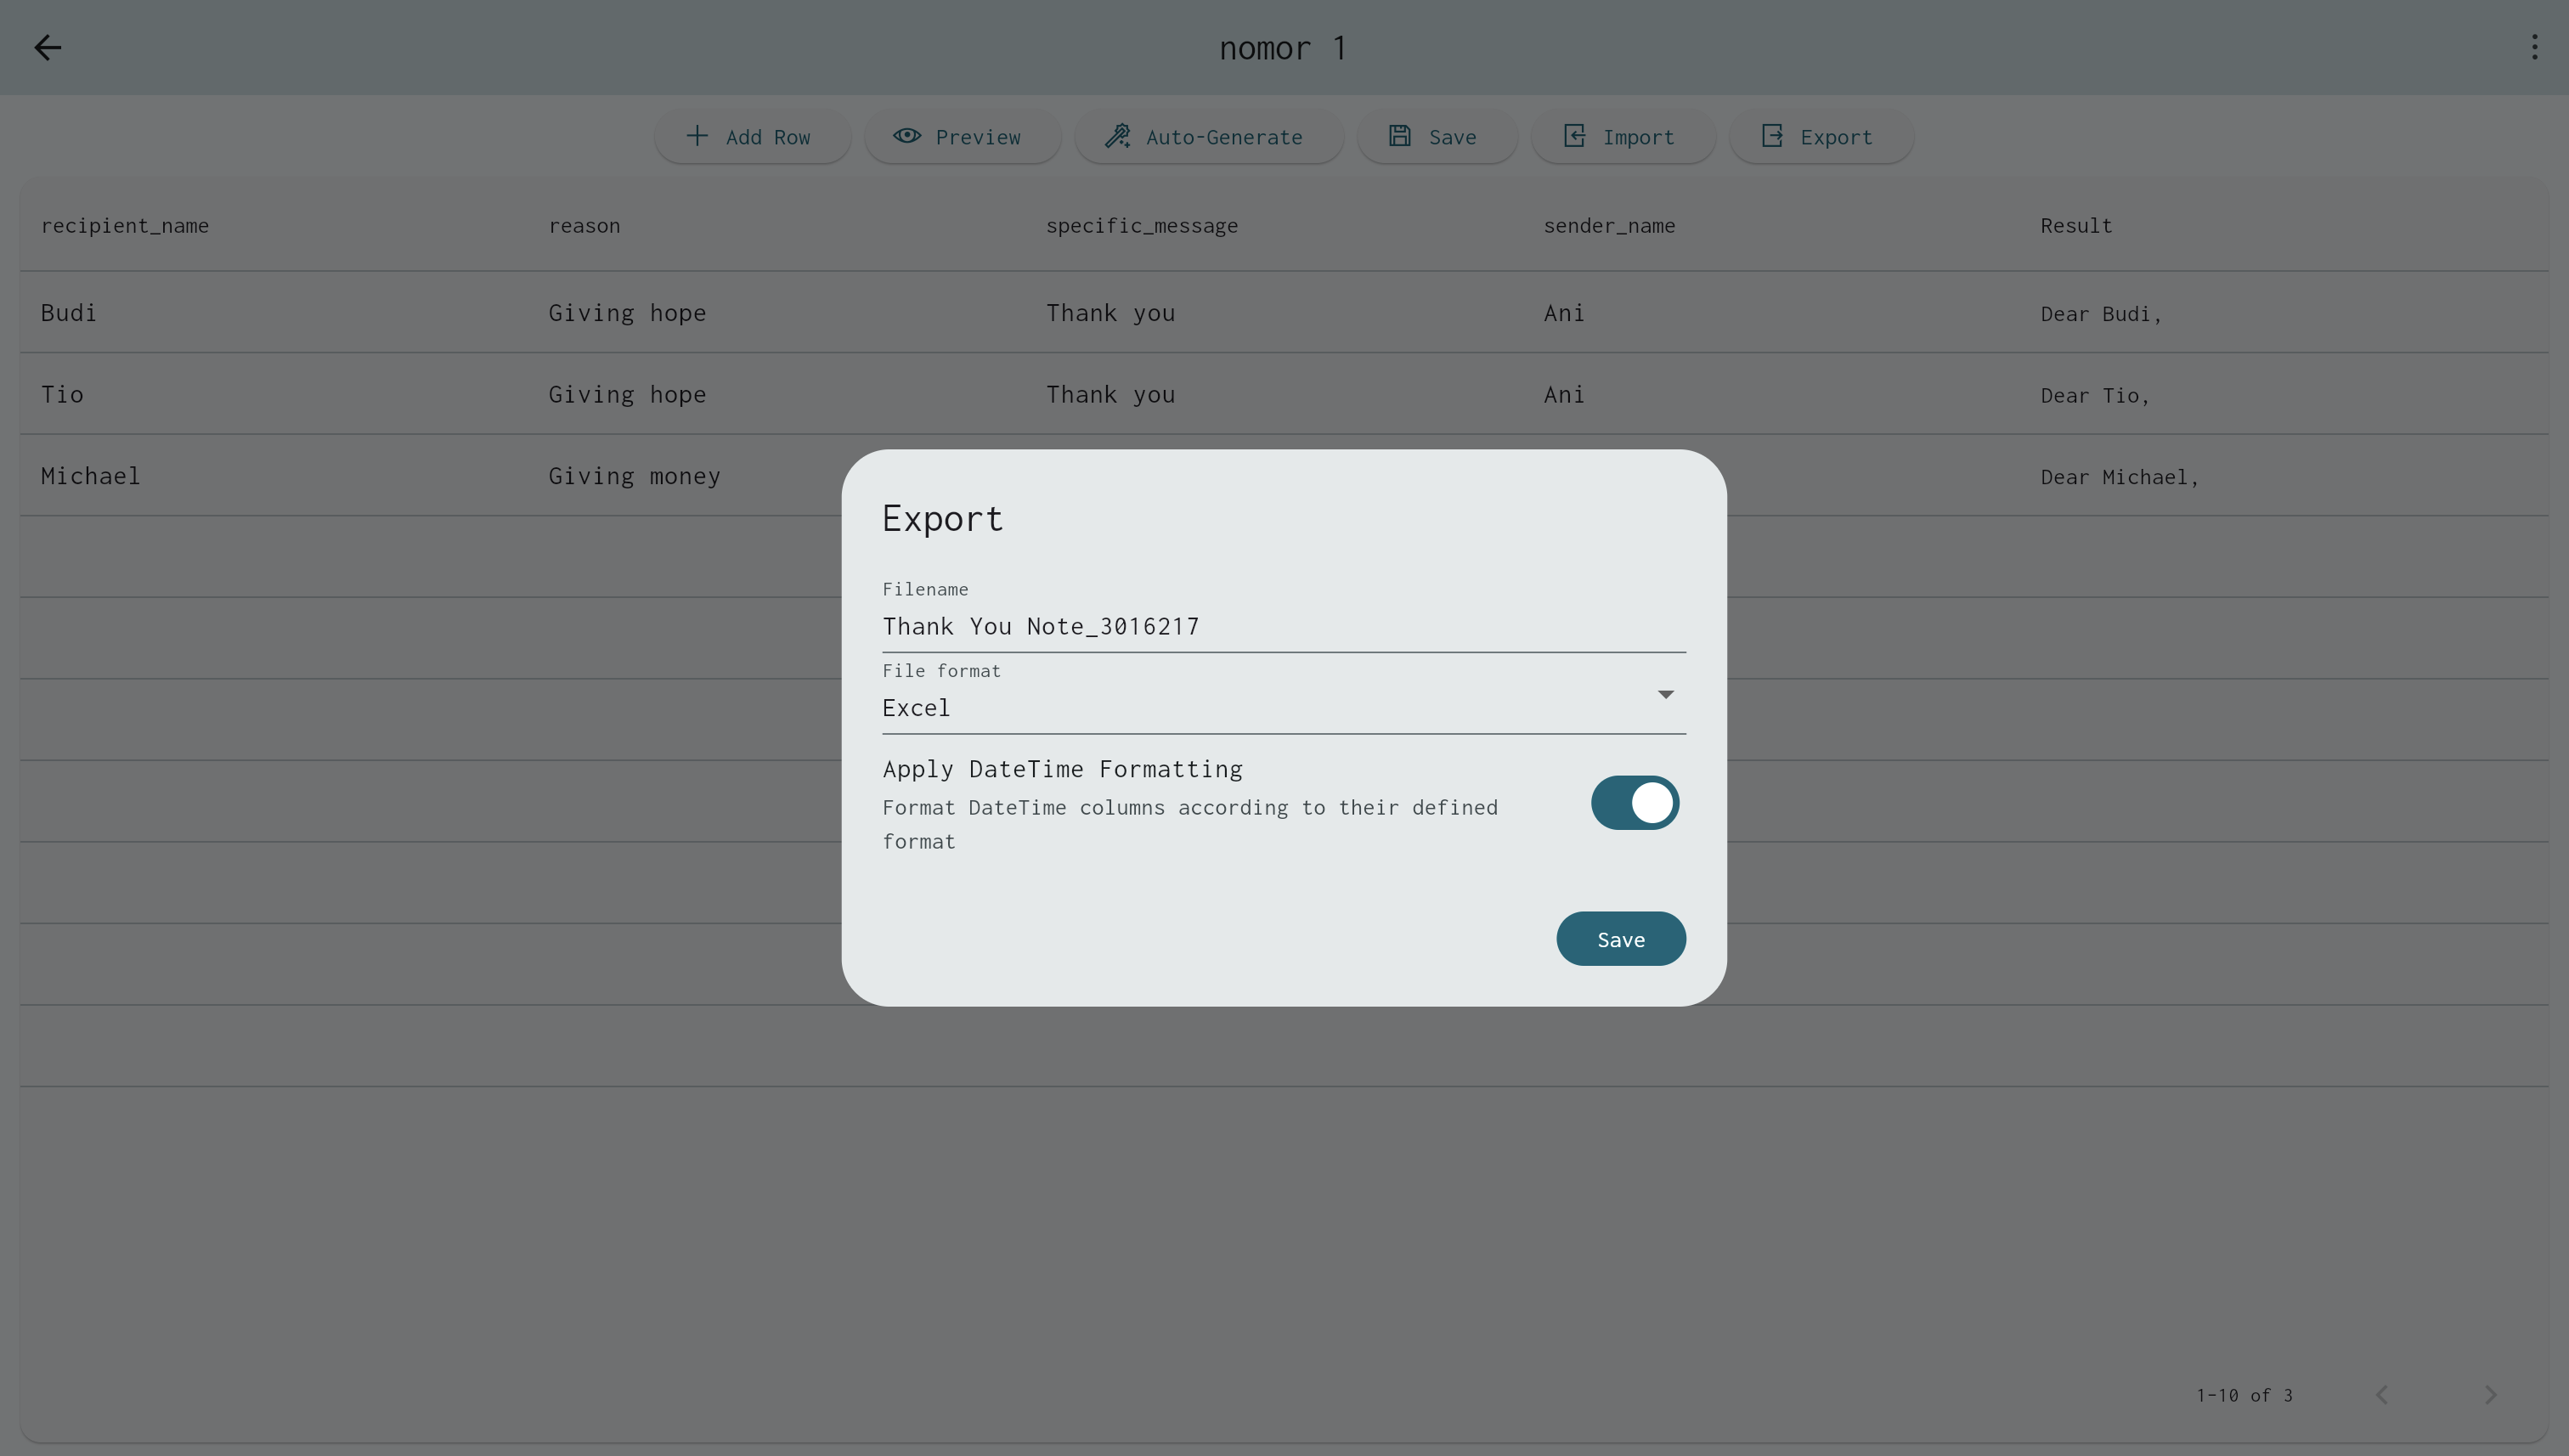The height and width of the screenshot is (1456, 2569).
Task: Click Dear Tio, result cell
Action: (x=2095, y=396)
